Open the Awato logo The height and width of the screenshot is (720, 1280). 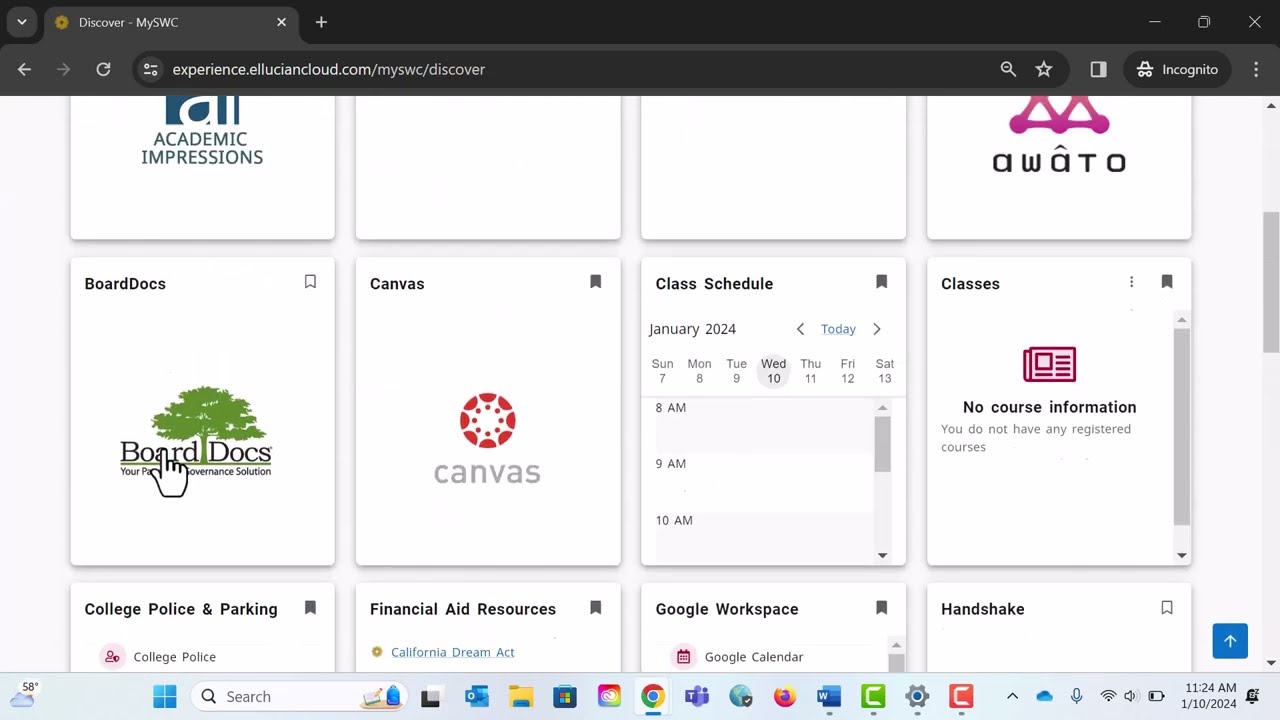pos(1059,134)
